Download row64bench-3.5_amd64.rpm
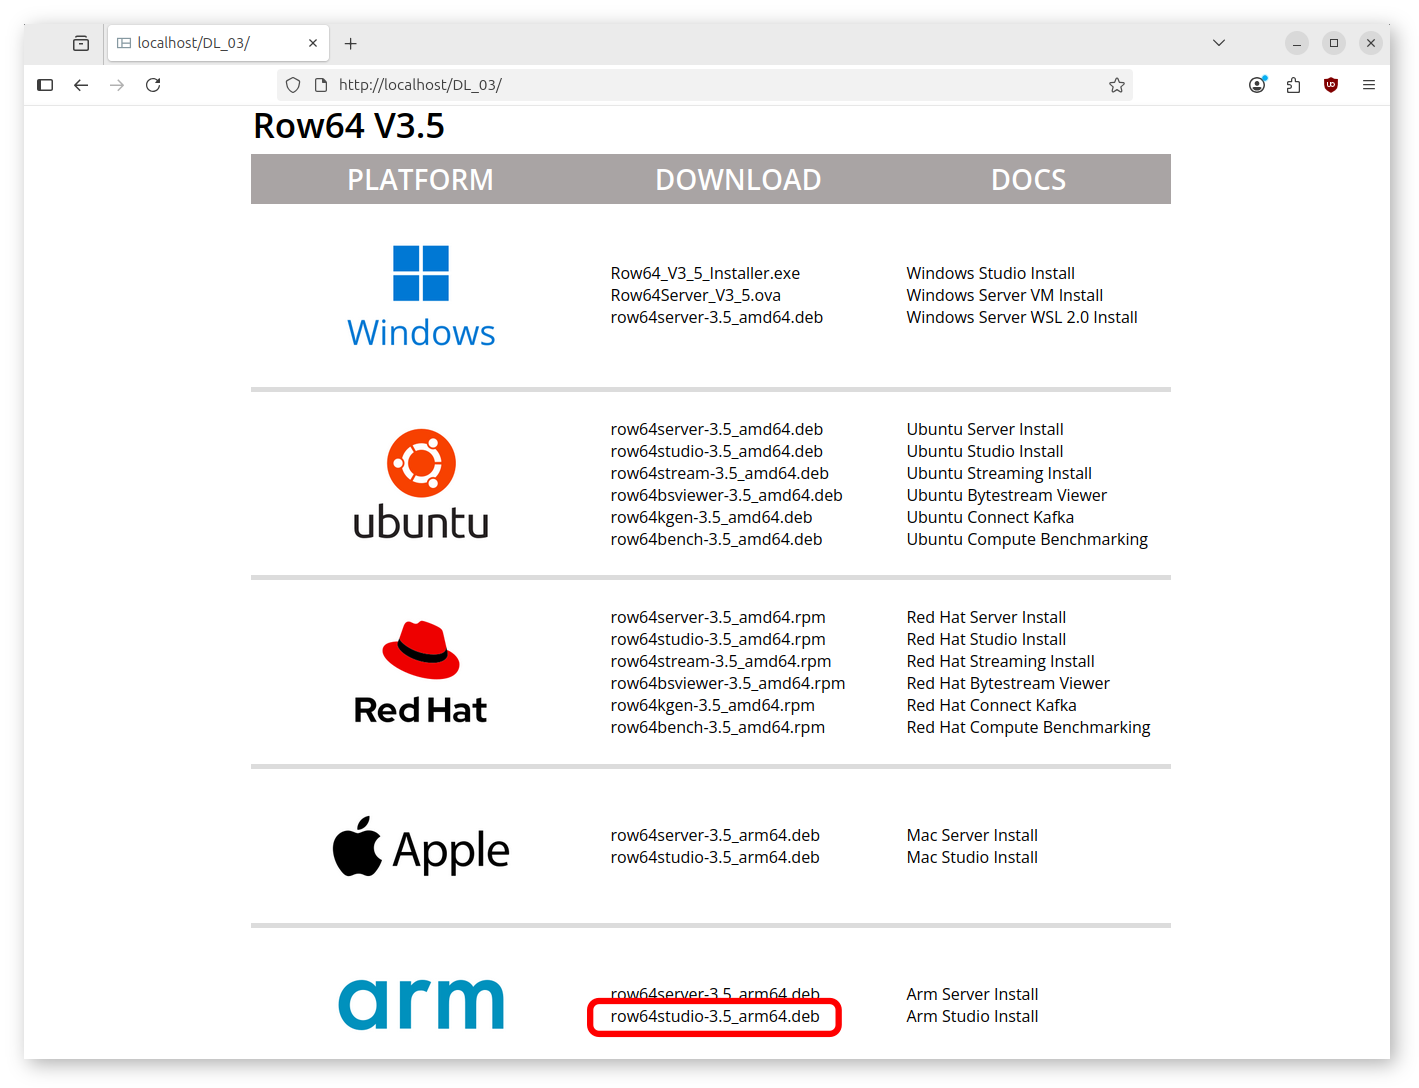The height and width of the screenshot is (1088, 1419). (718, 727)
